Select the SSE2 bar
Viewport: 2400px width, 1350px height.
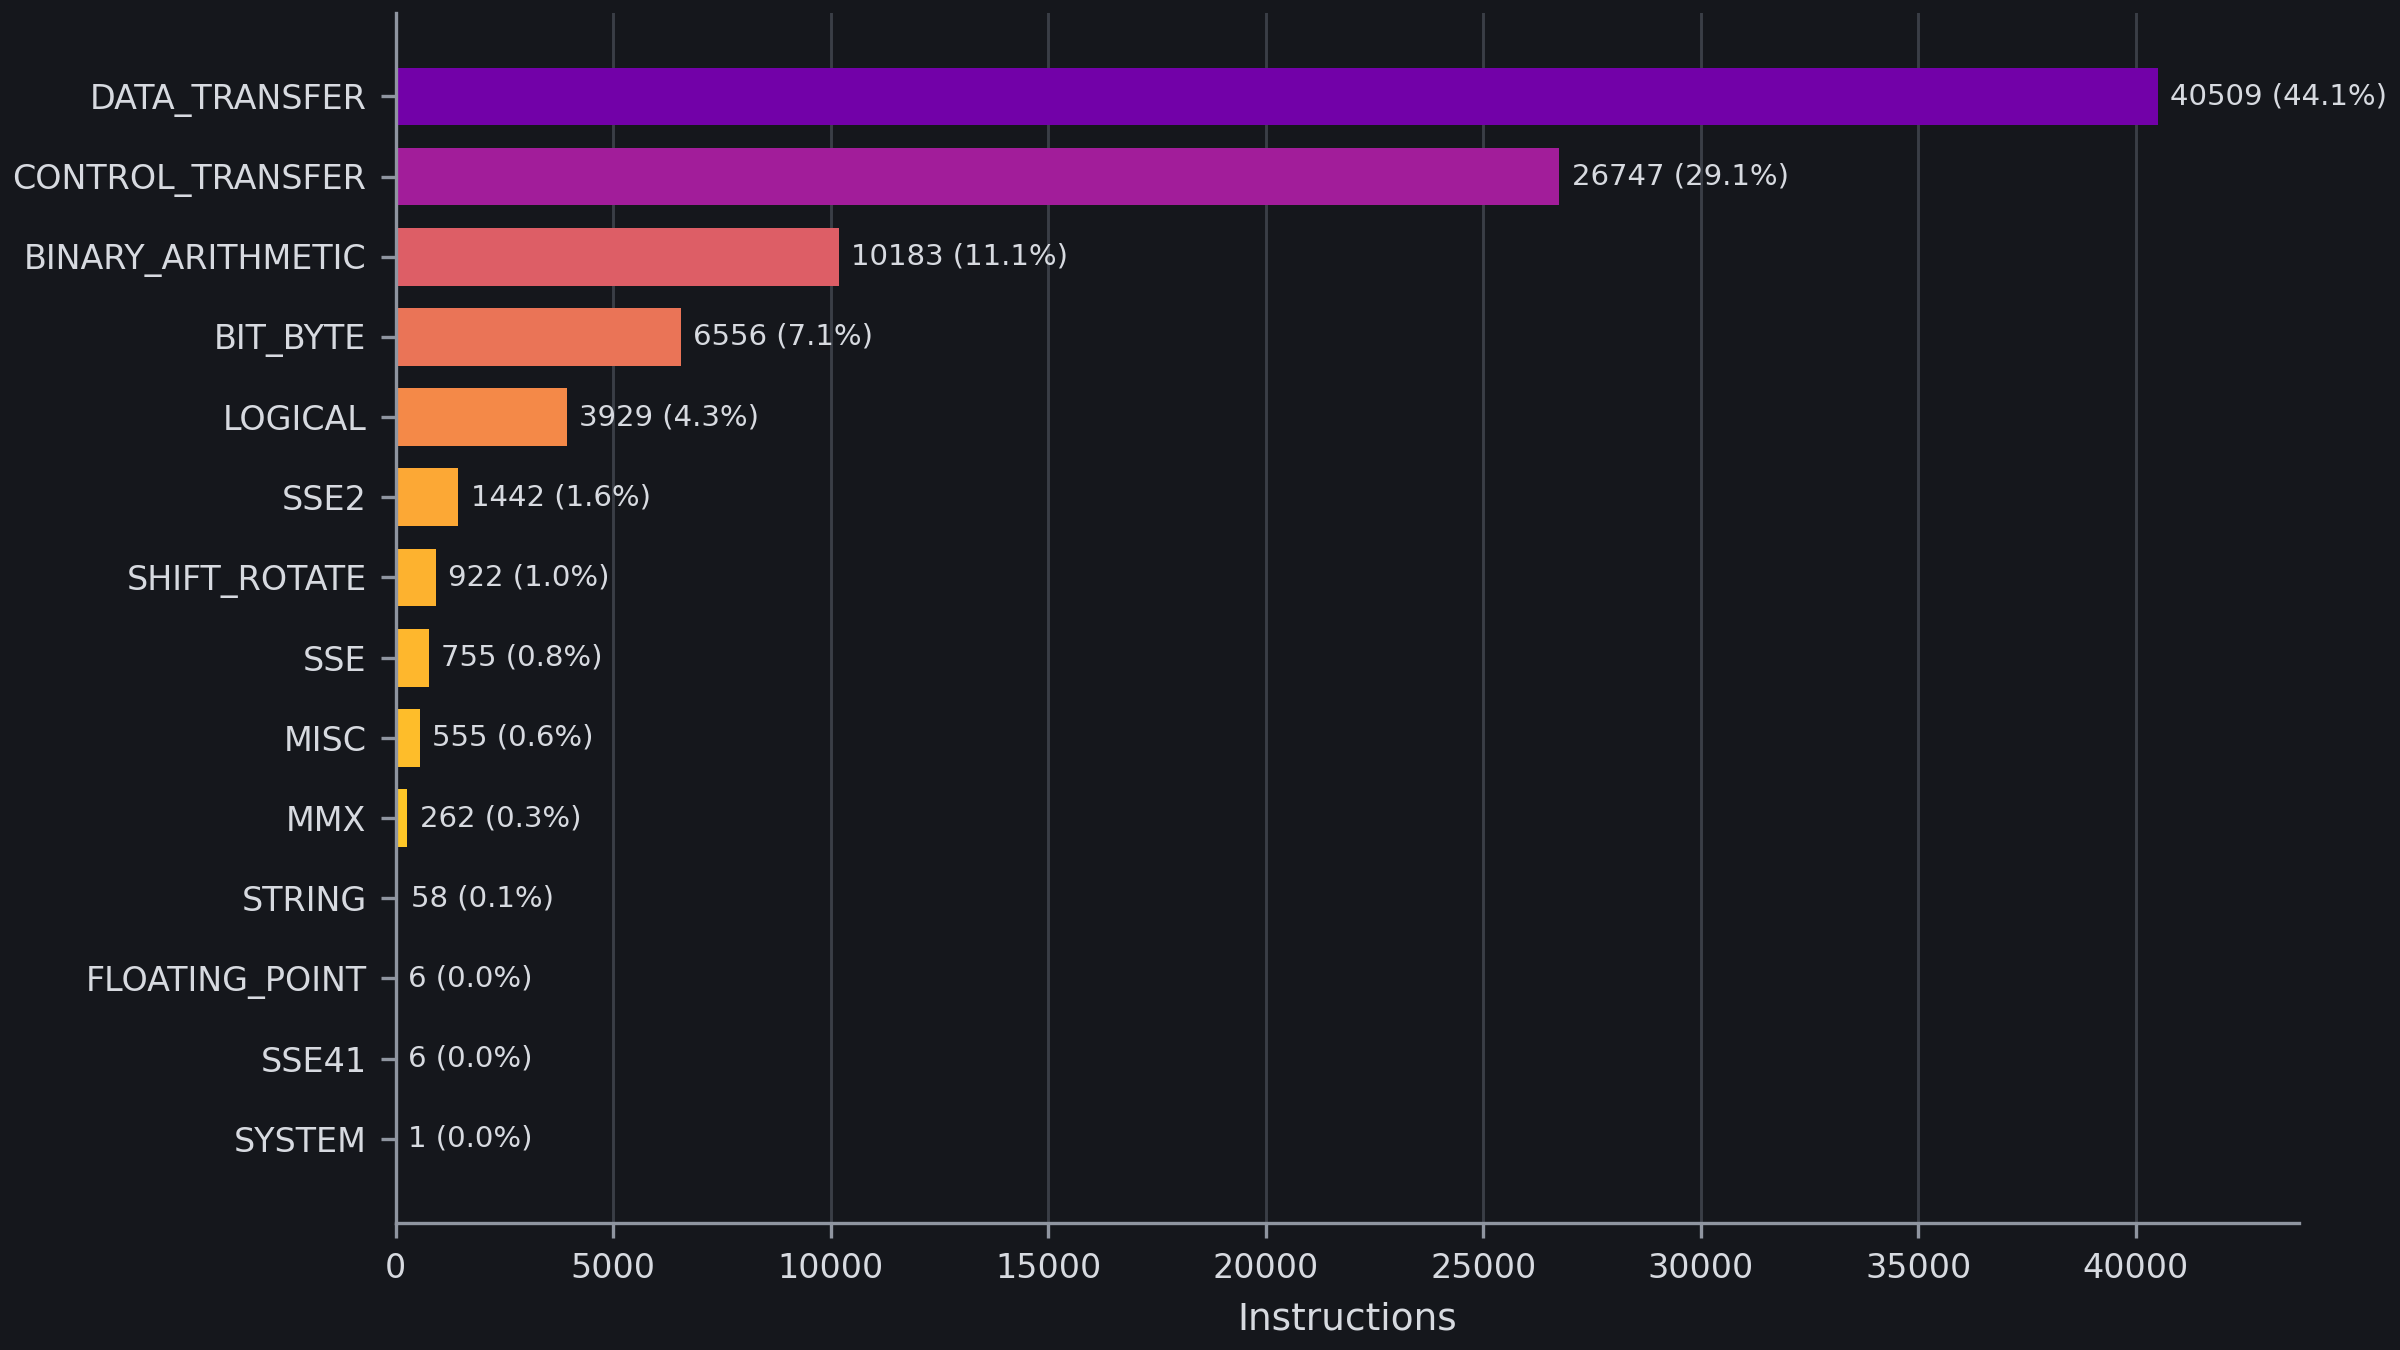coord(428,497)
